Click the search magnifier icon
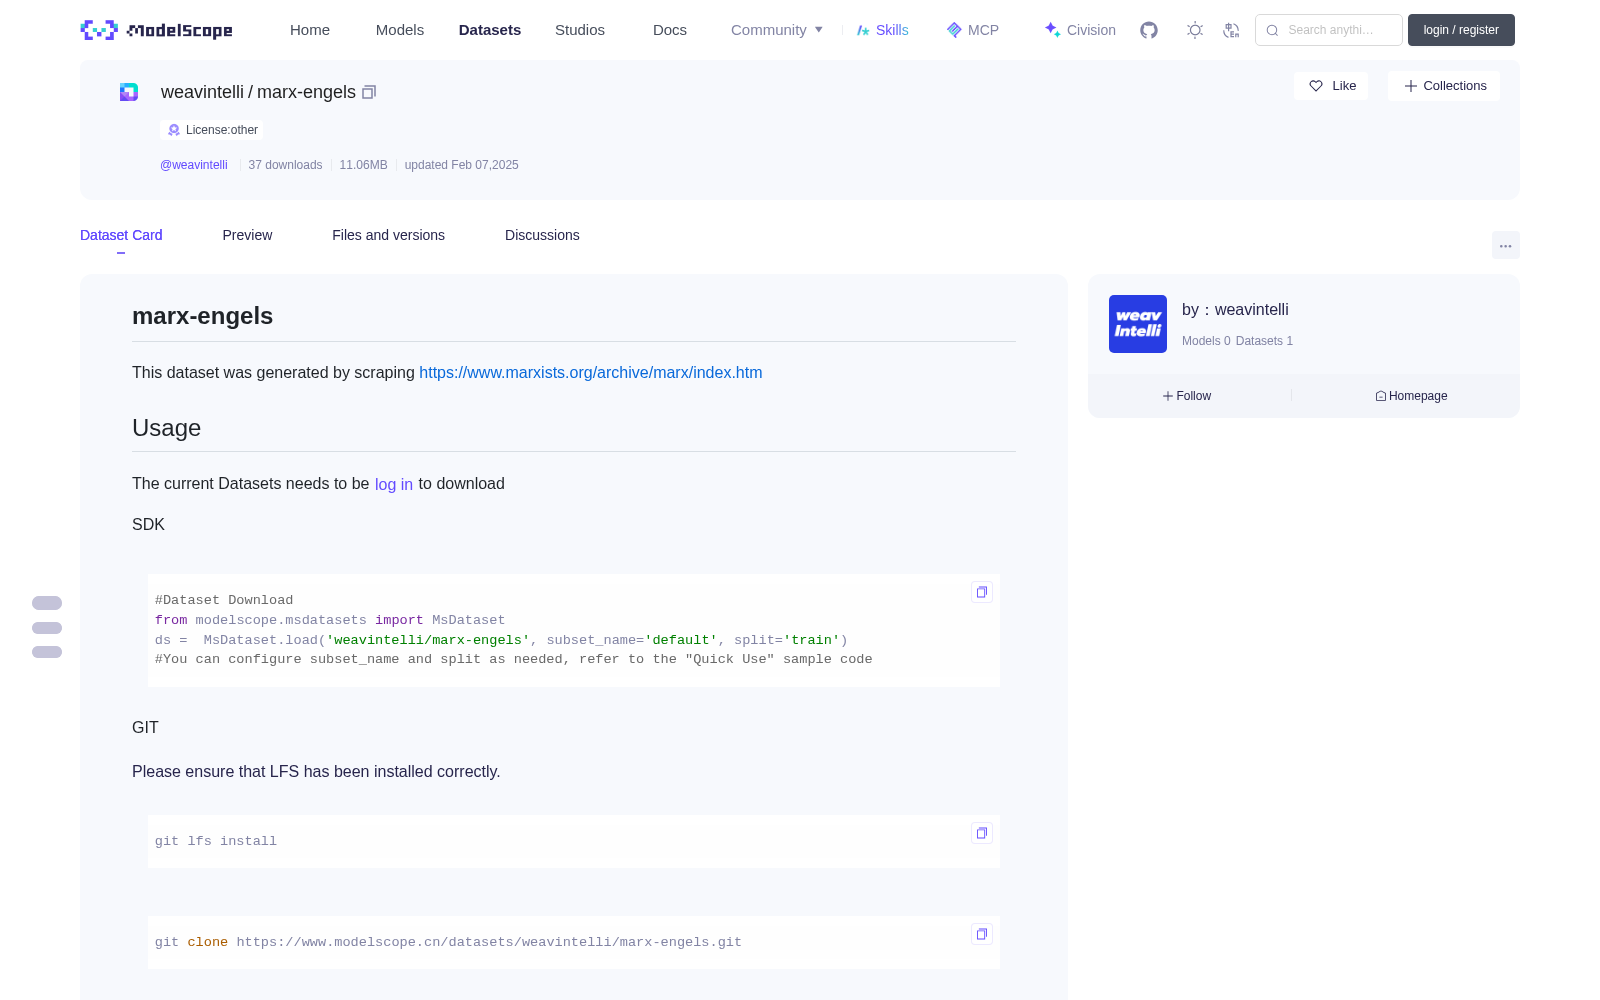This screenshot has width=1600, height=1000. pyautogui.click(x=1272, y=30)
